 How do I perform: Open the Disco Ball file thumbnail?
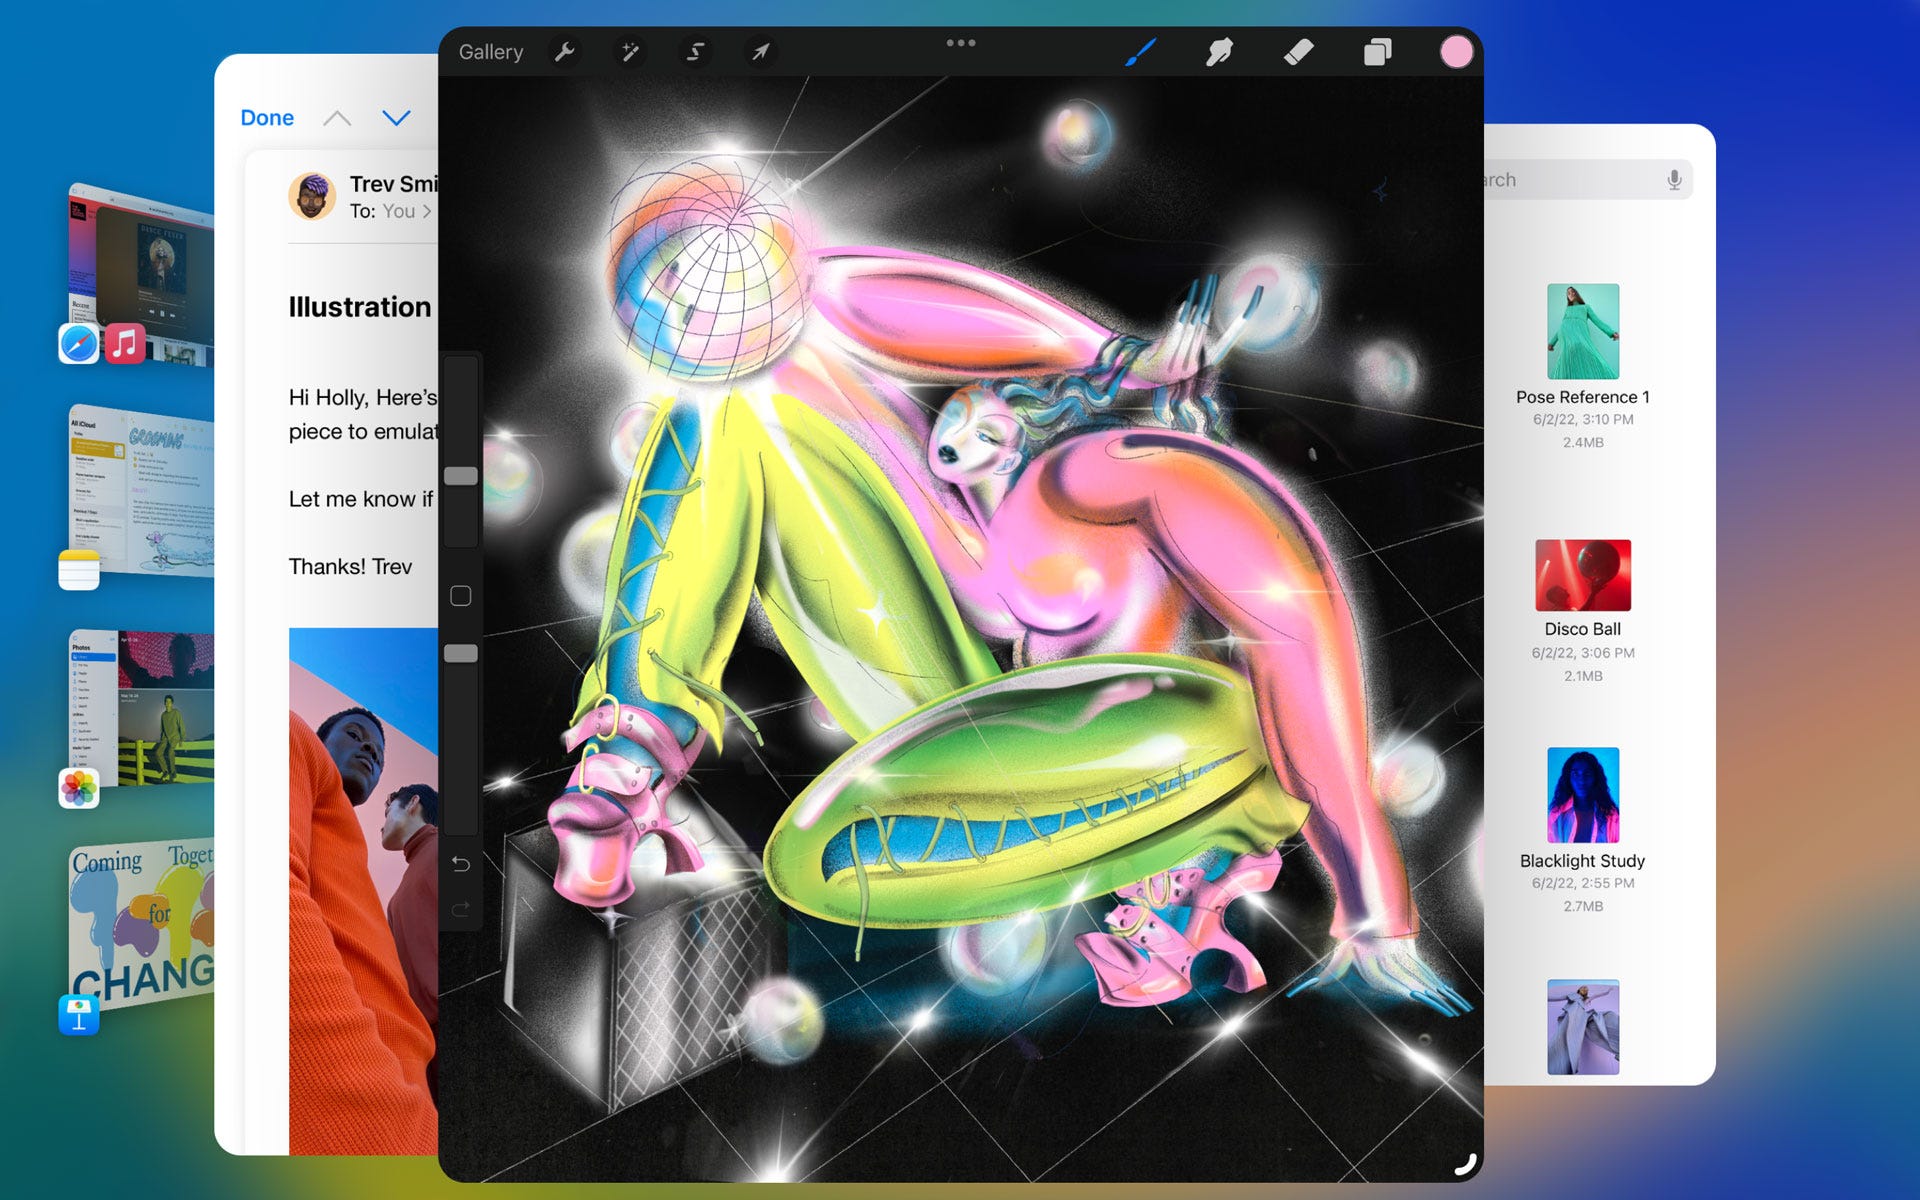1582,576
